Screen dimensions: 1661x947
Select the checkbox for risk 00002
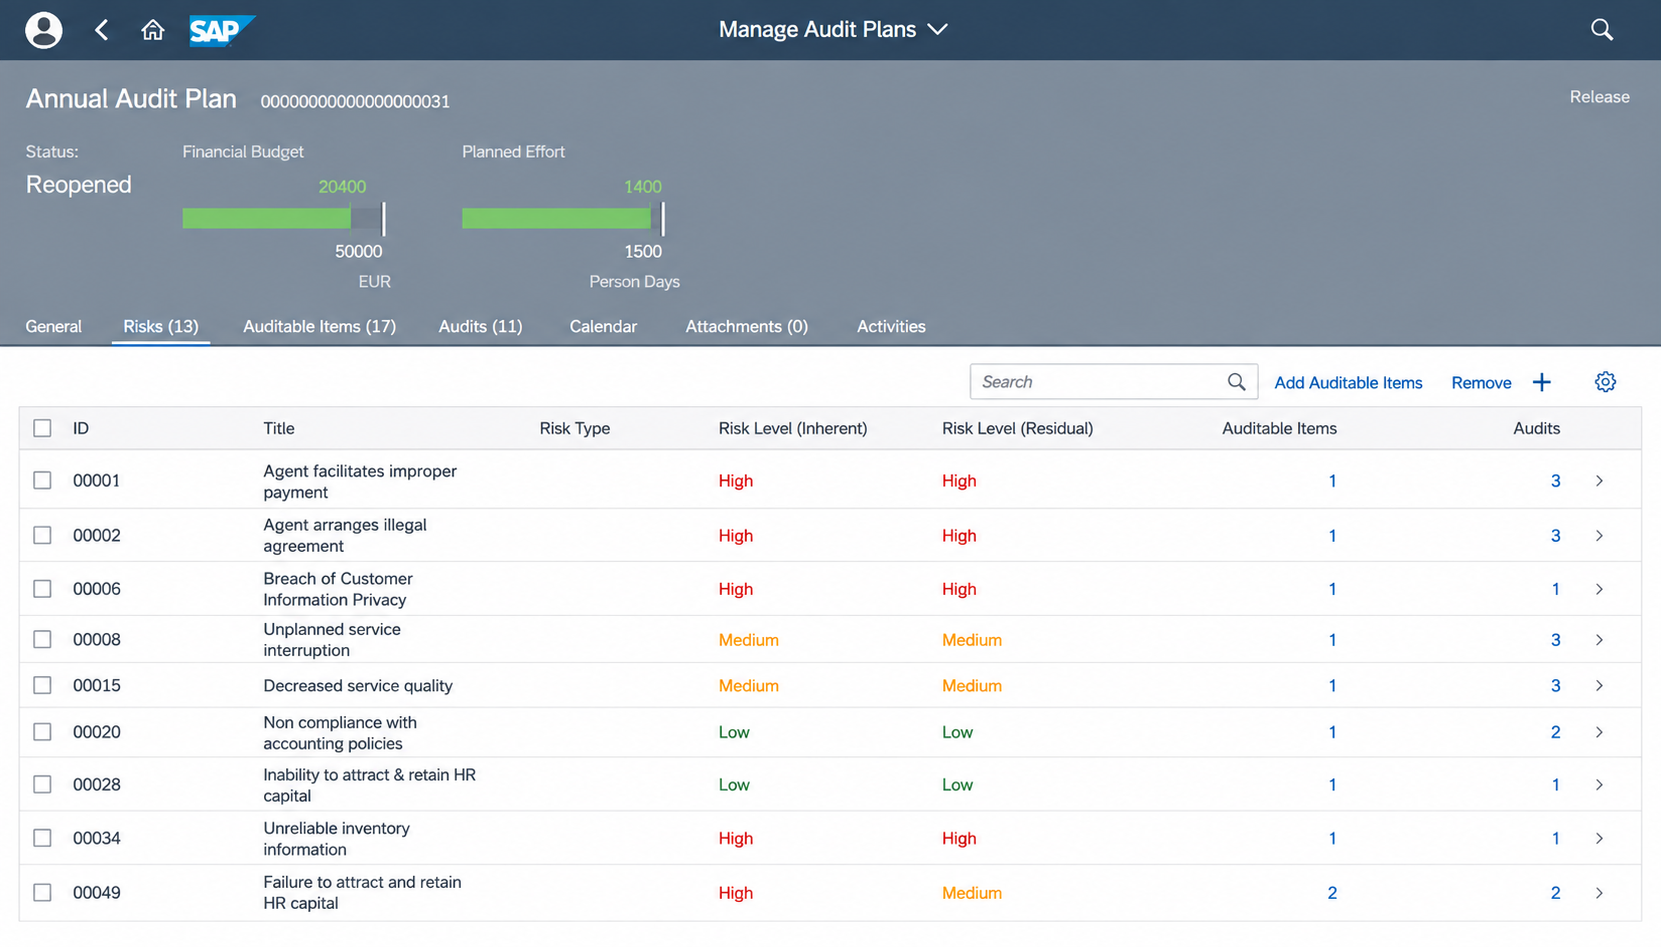click(x=42, y=535)
